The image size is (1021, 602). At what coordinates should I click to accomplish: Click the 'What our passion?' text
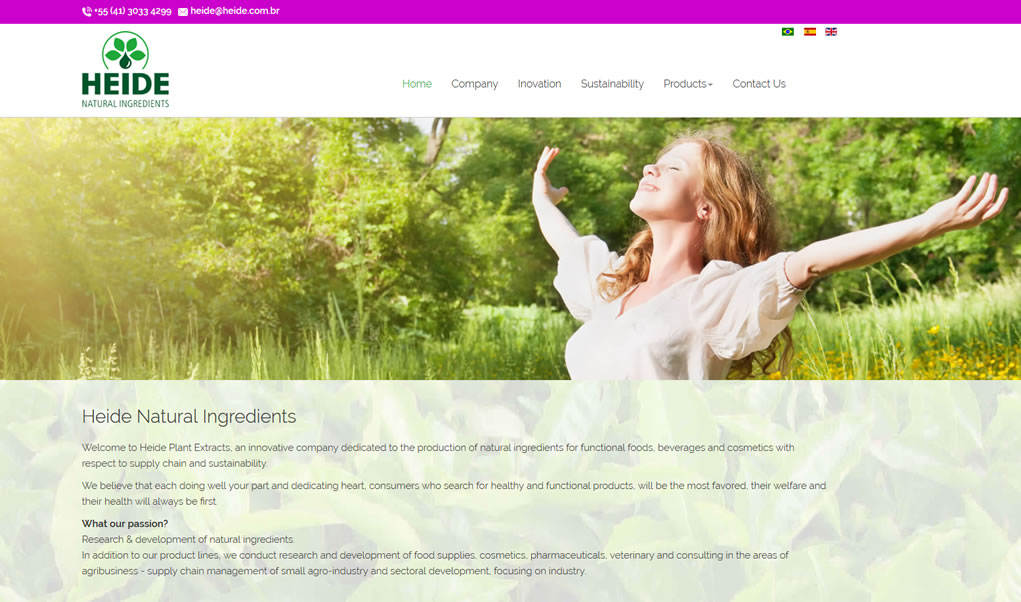125,523
